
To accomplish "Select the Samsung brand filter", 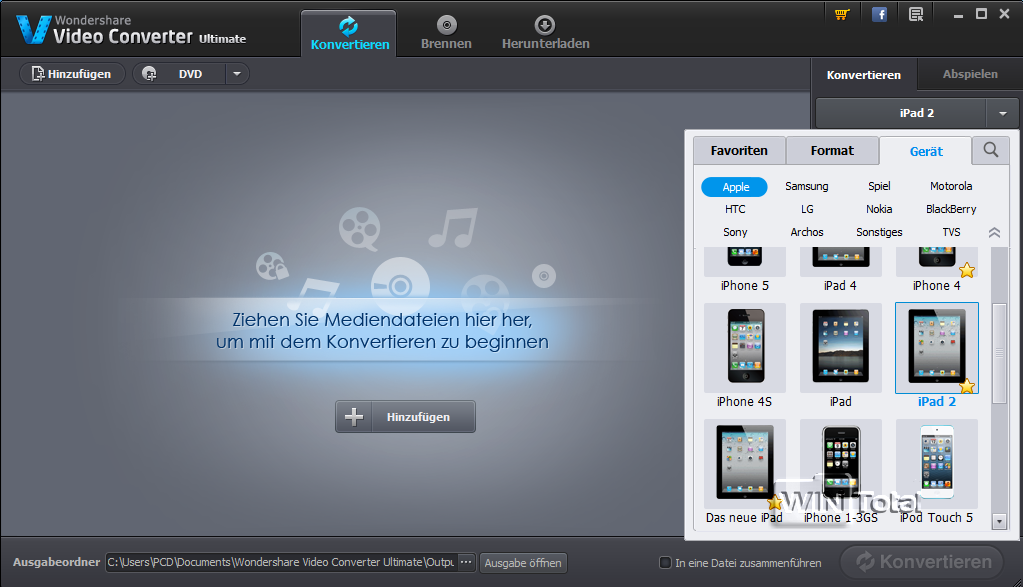I will pos(806,186).
